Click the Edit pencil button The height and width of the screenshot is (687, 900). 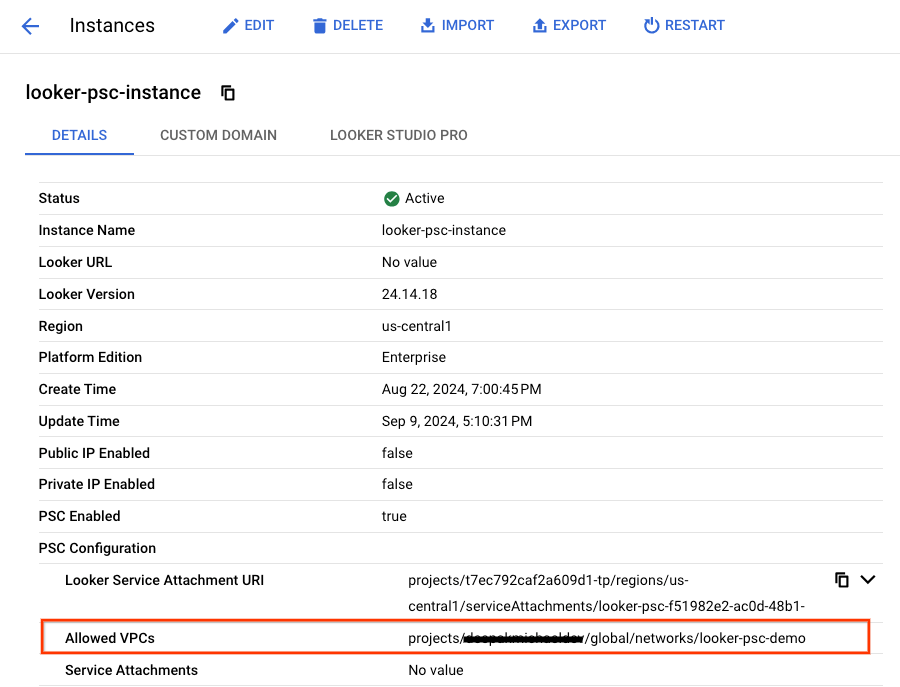coord(248,26)
